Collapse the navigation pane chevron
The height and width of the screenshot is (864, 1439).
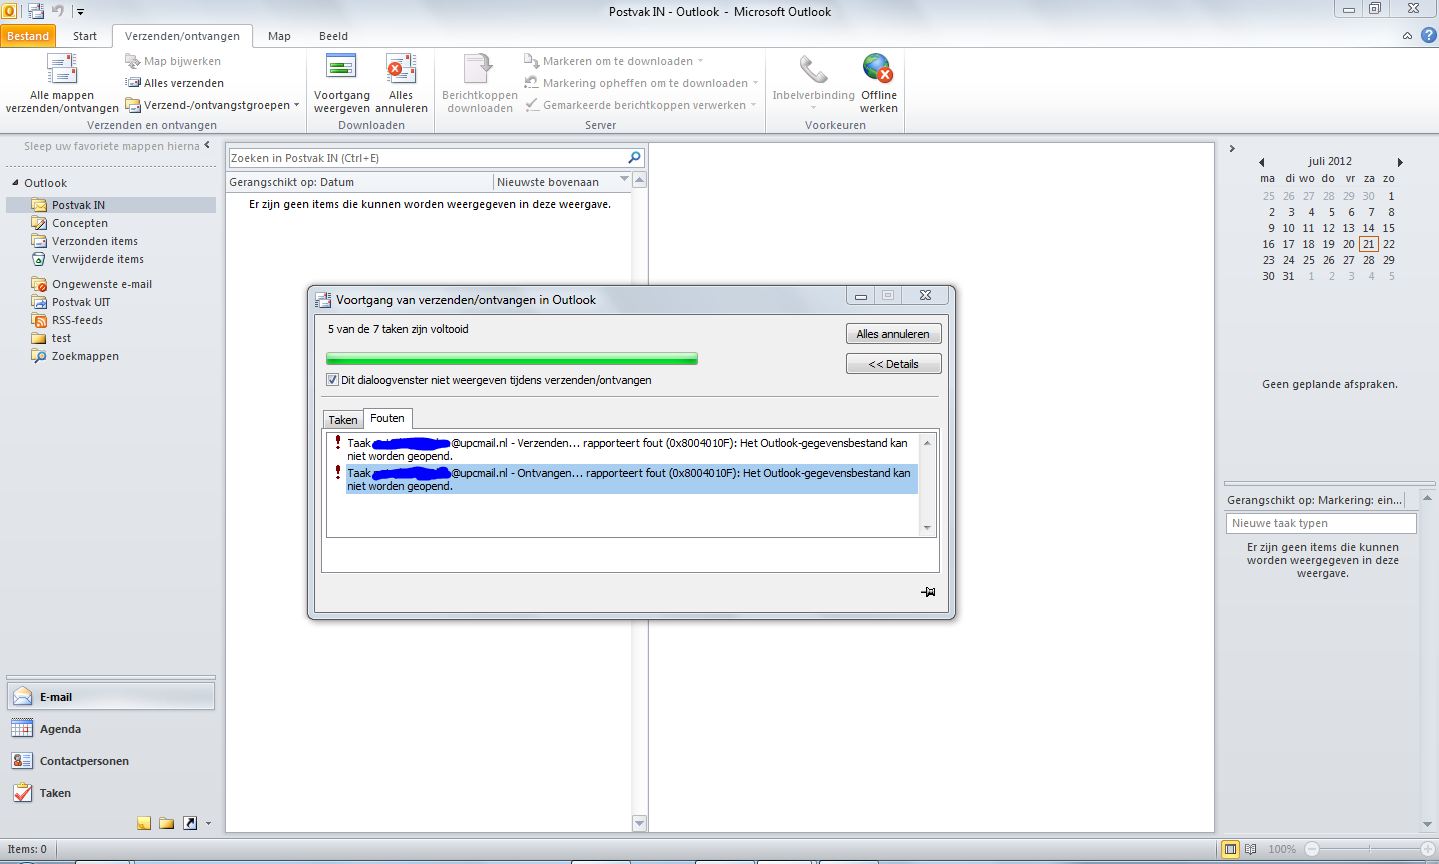[207, 145]
